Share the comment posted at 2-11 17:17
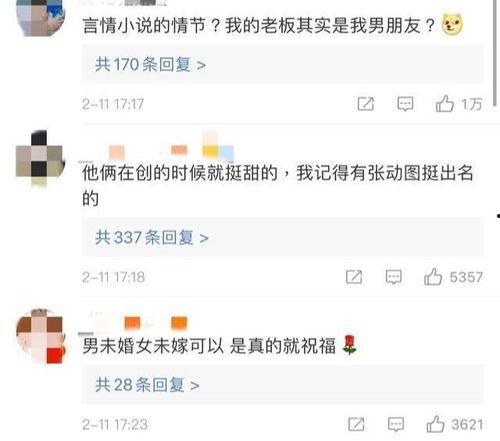 [x=366, y=104]
